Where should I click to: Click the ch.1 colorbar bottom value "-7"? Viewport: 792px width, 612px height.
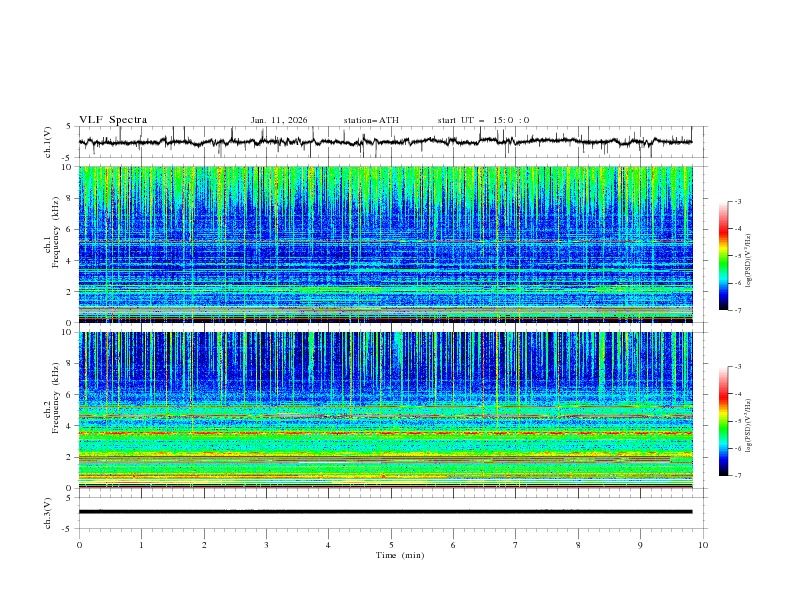[x=738, y=311]
